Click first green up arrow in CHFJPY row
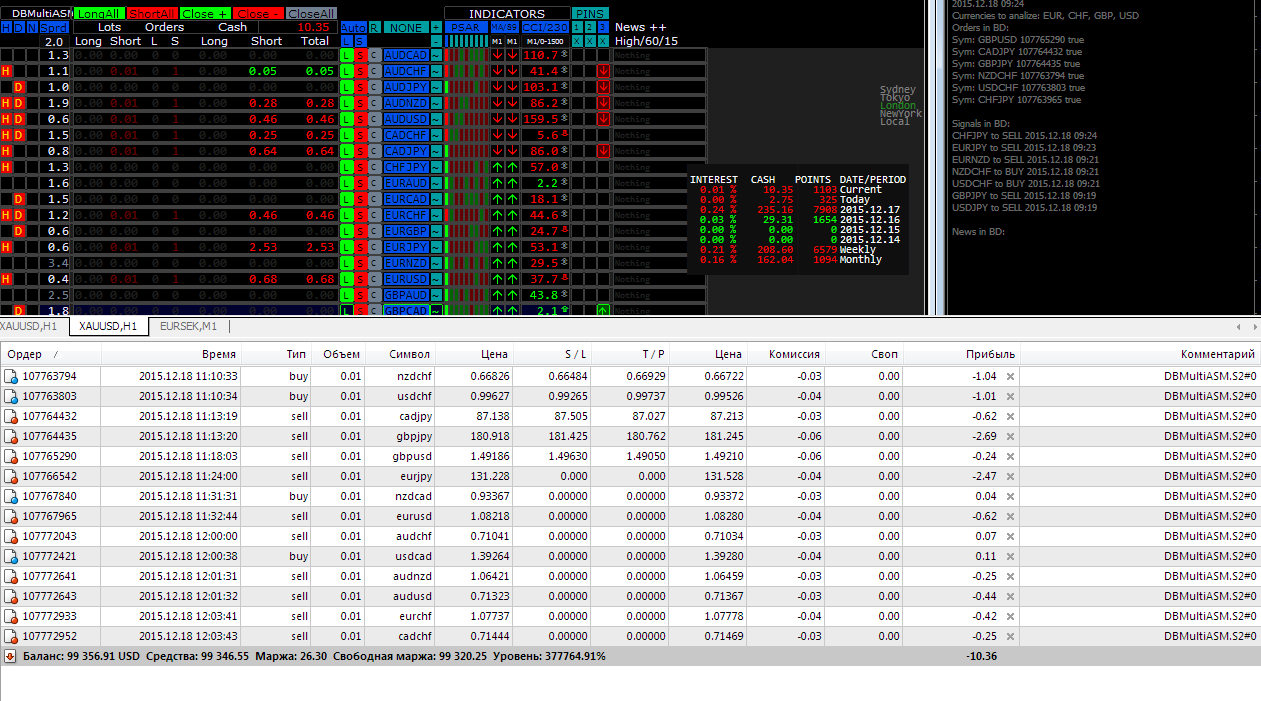The image size is (1261, 701). (498, 167)
